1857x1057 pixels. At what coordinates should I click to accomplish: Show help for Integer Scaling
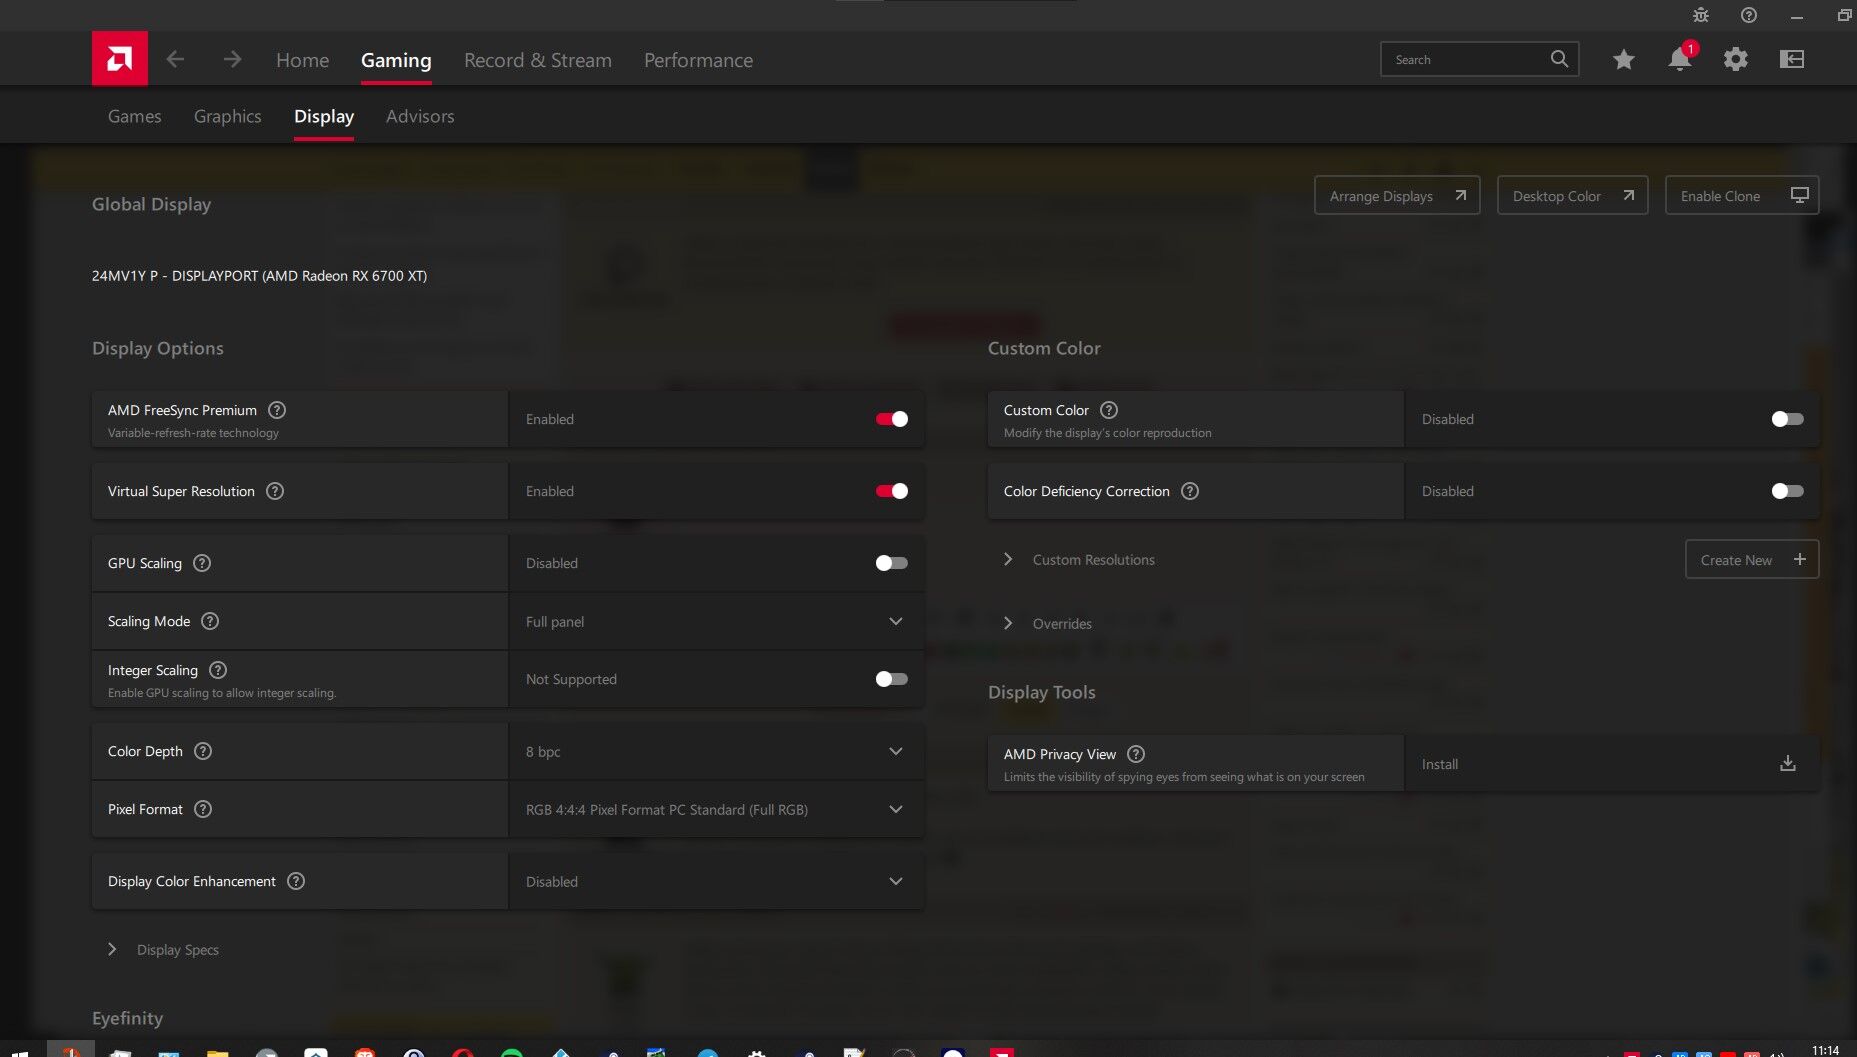tap(218, 670)
